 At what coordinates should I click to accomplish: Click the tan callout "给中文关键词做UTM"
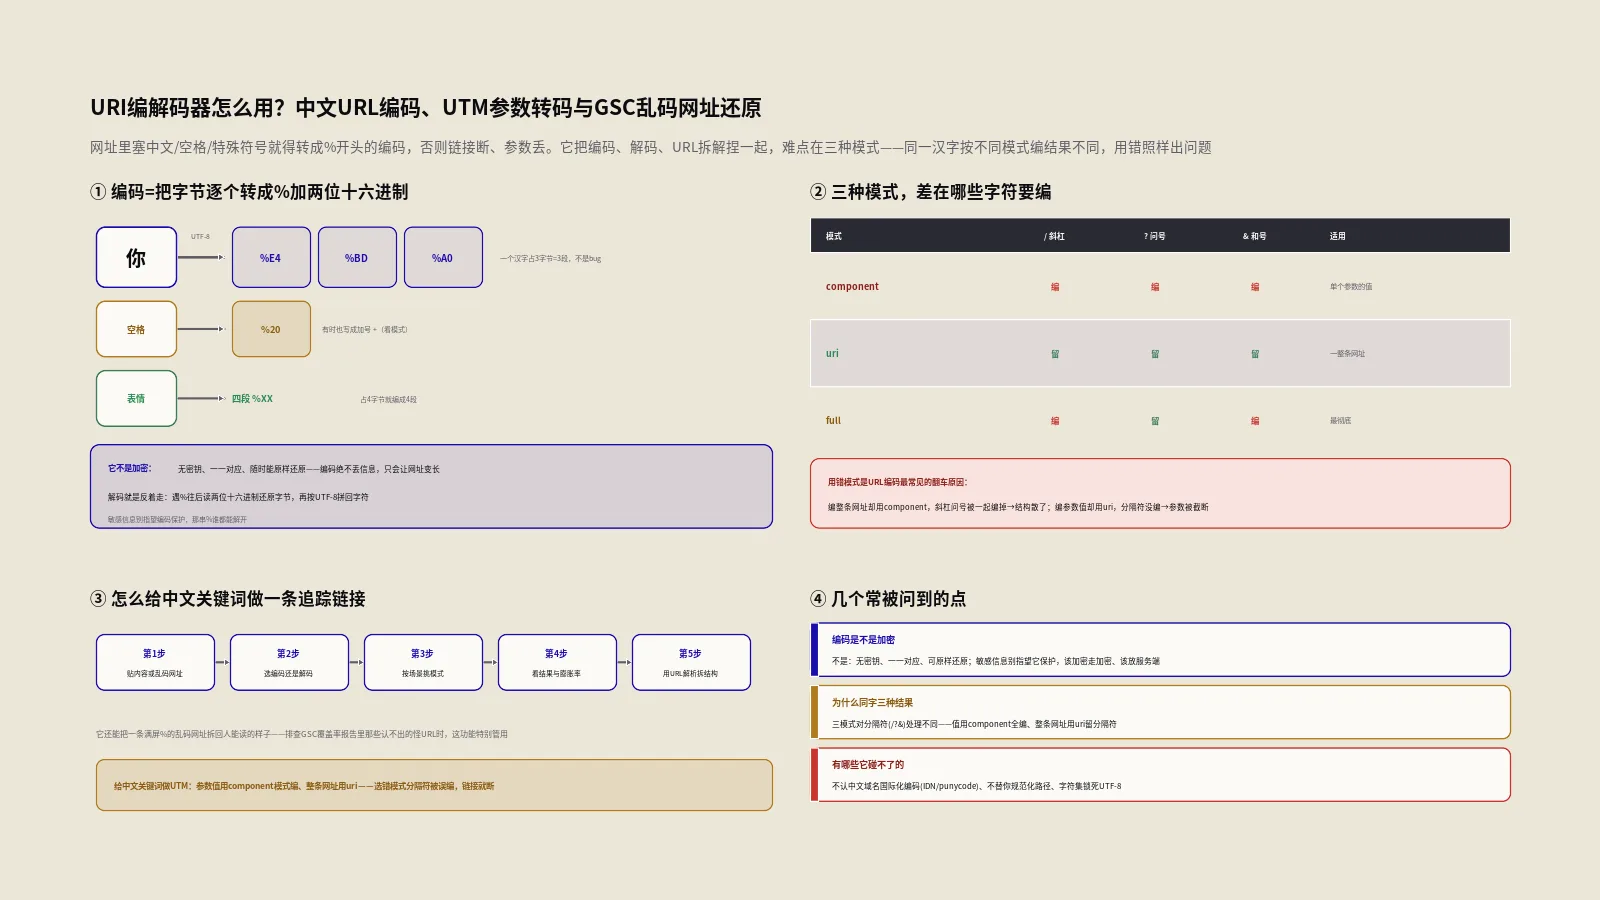[434, 785]
